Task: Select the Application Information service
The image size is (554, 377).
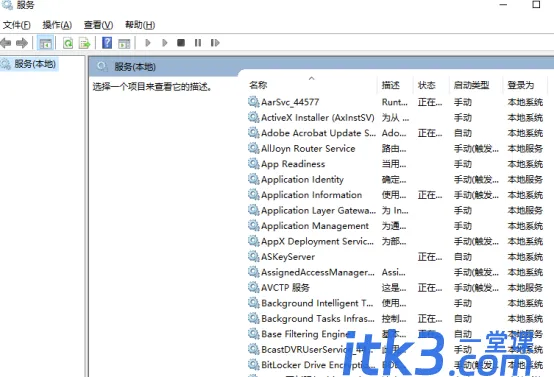Action: [395, 195]
